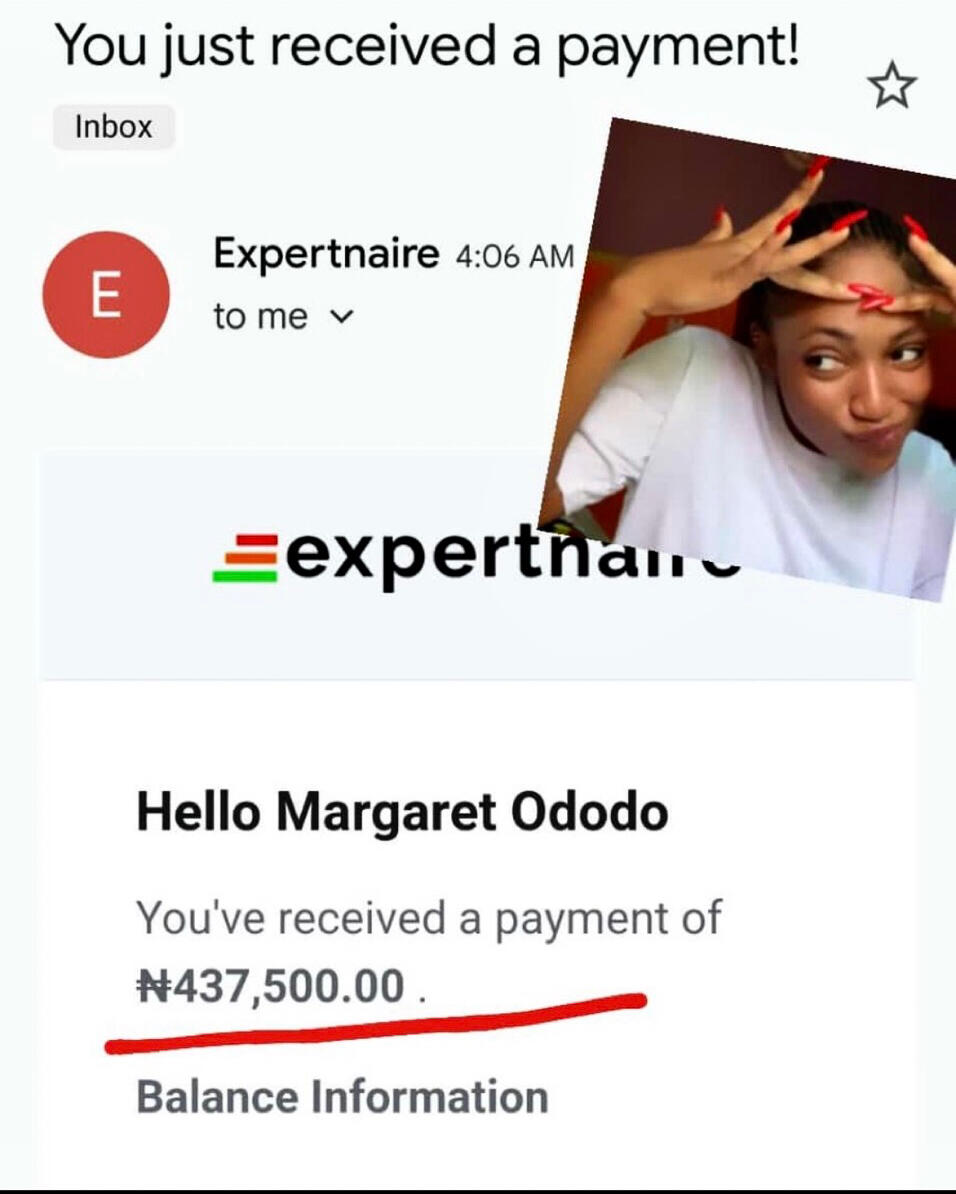Click the black bar at the bottom edge
The height and width of the screenshot is (1194, 956).
click(478, 1190)
